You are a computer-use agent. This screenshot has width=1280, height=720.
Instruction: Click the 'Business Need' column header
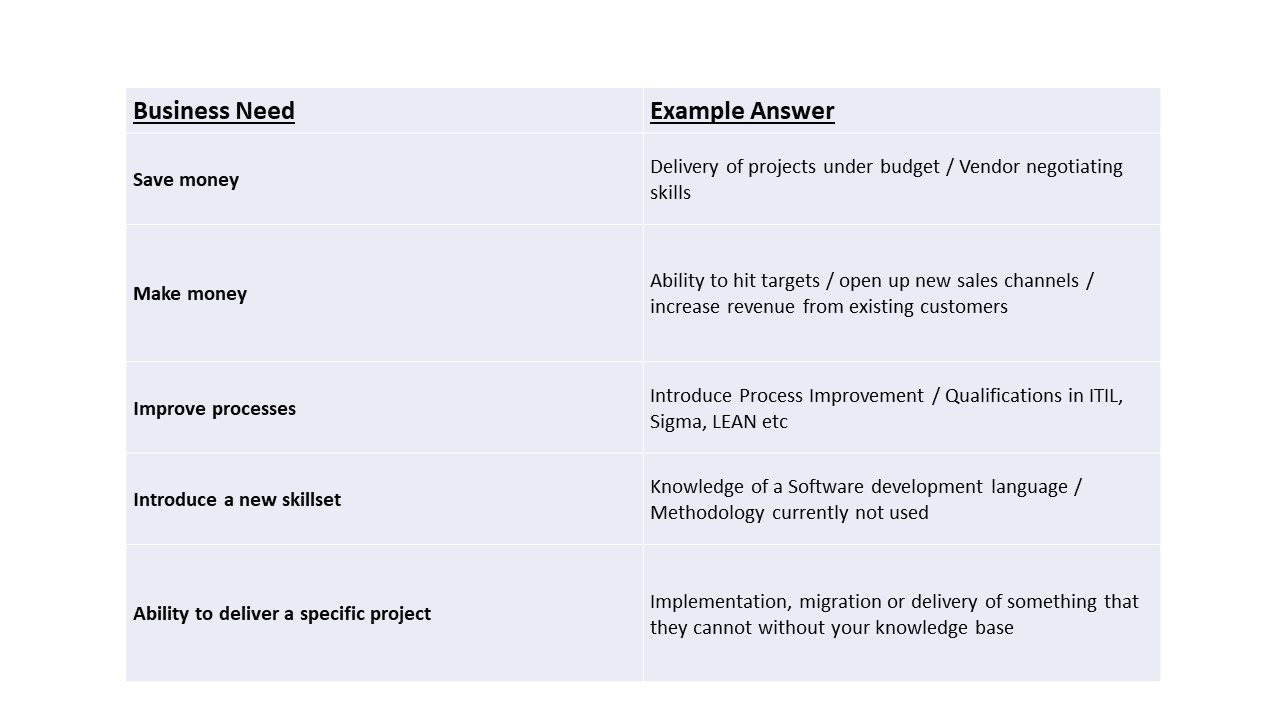[384, 110]
